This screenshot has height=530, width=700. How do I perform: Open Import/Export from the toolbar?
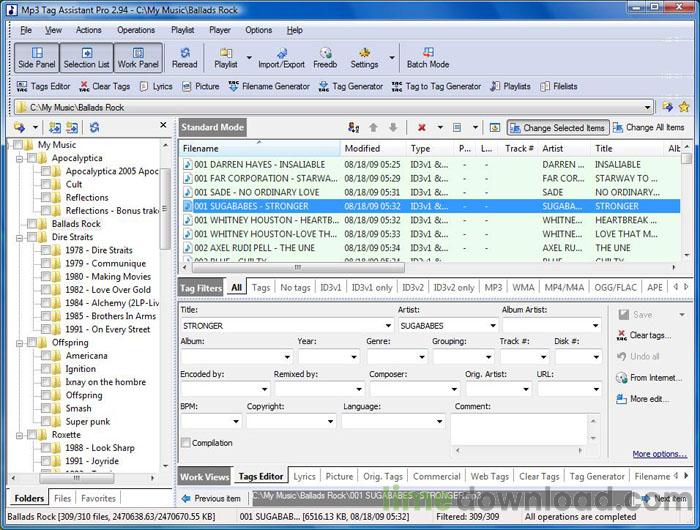pos(281,57)
